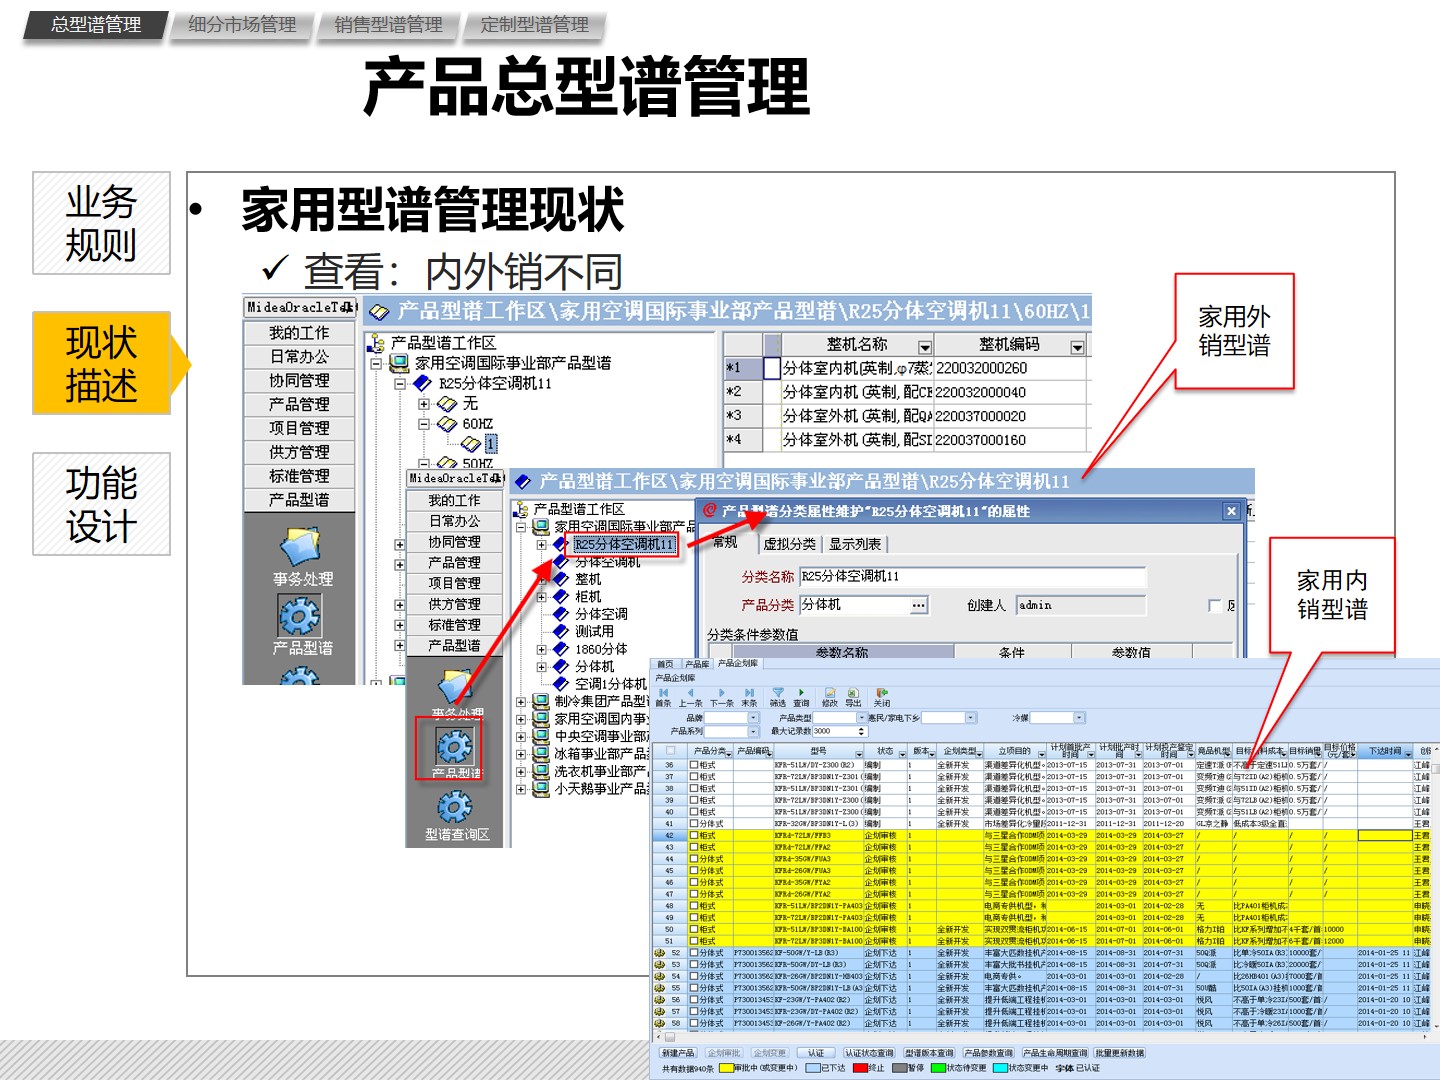Collapse the 60HZ tree node
This screenshot has height=1080, width=1440.
[423, 424]
